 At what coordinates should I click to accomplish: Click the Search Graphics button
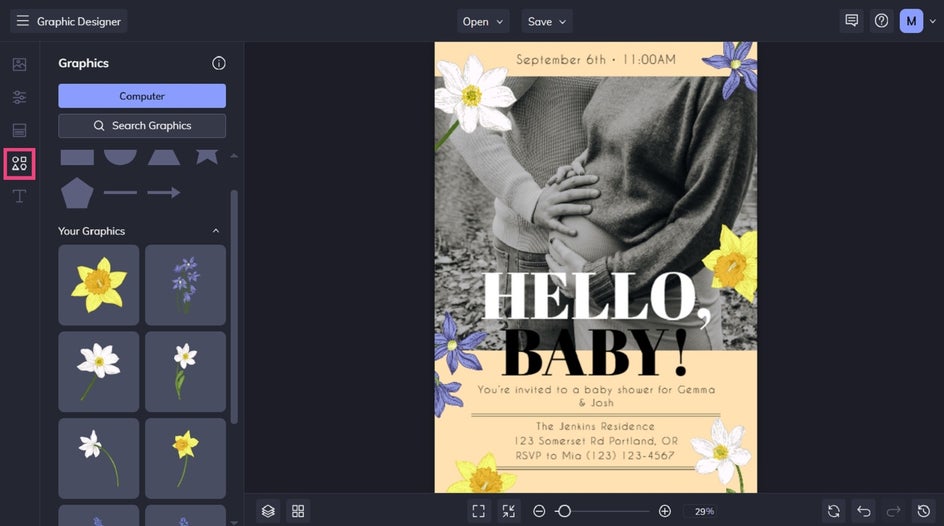click(142, 126)
